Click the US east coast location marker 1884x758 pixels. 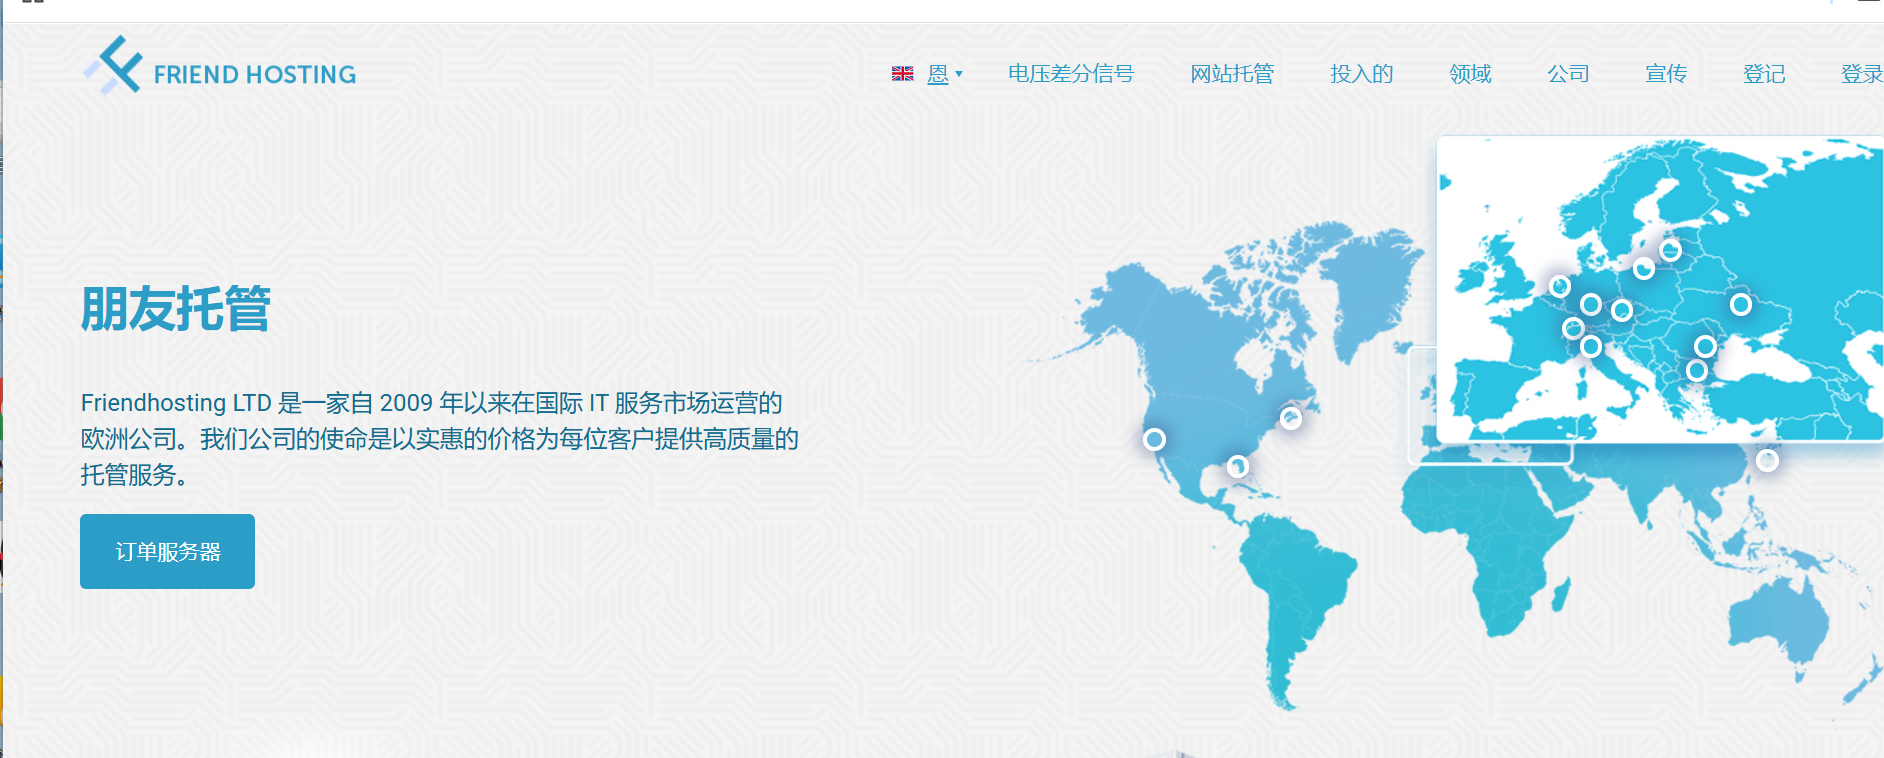tap(1291, 418)
